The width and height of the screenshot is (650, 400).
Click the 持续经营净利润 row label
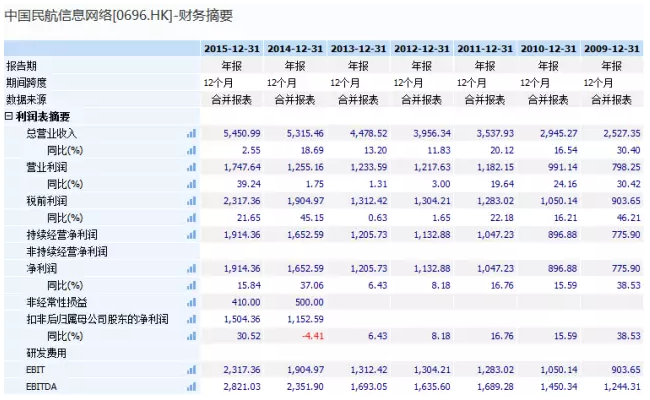coord(62,235)
